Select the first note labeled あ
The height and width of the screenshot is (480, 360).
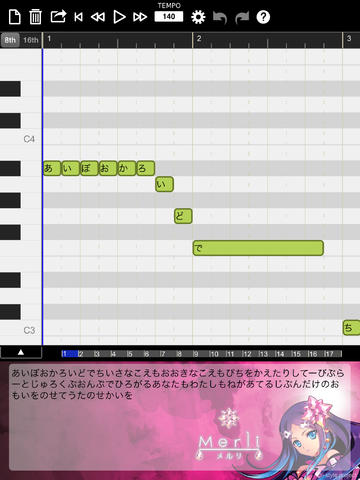(52, 168)
